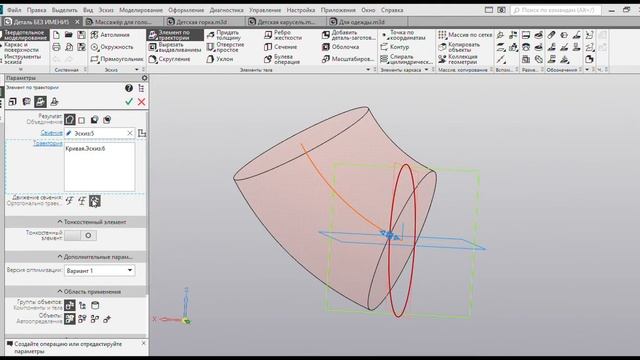Expand Элементы каркаса group dropdown arrow
The width and height of the screenshot is (640, 360).
point(427,70)
